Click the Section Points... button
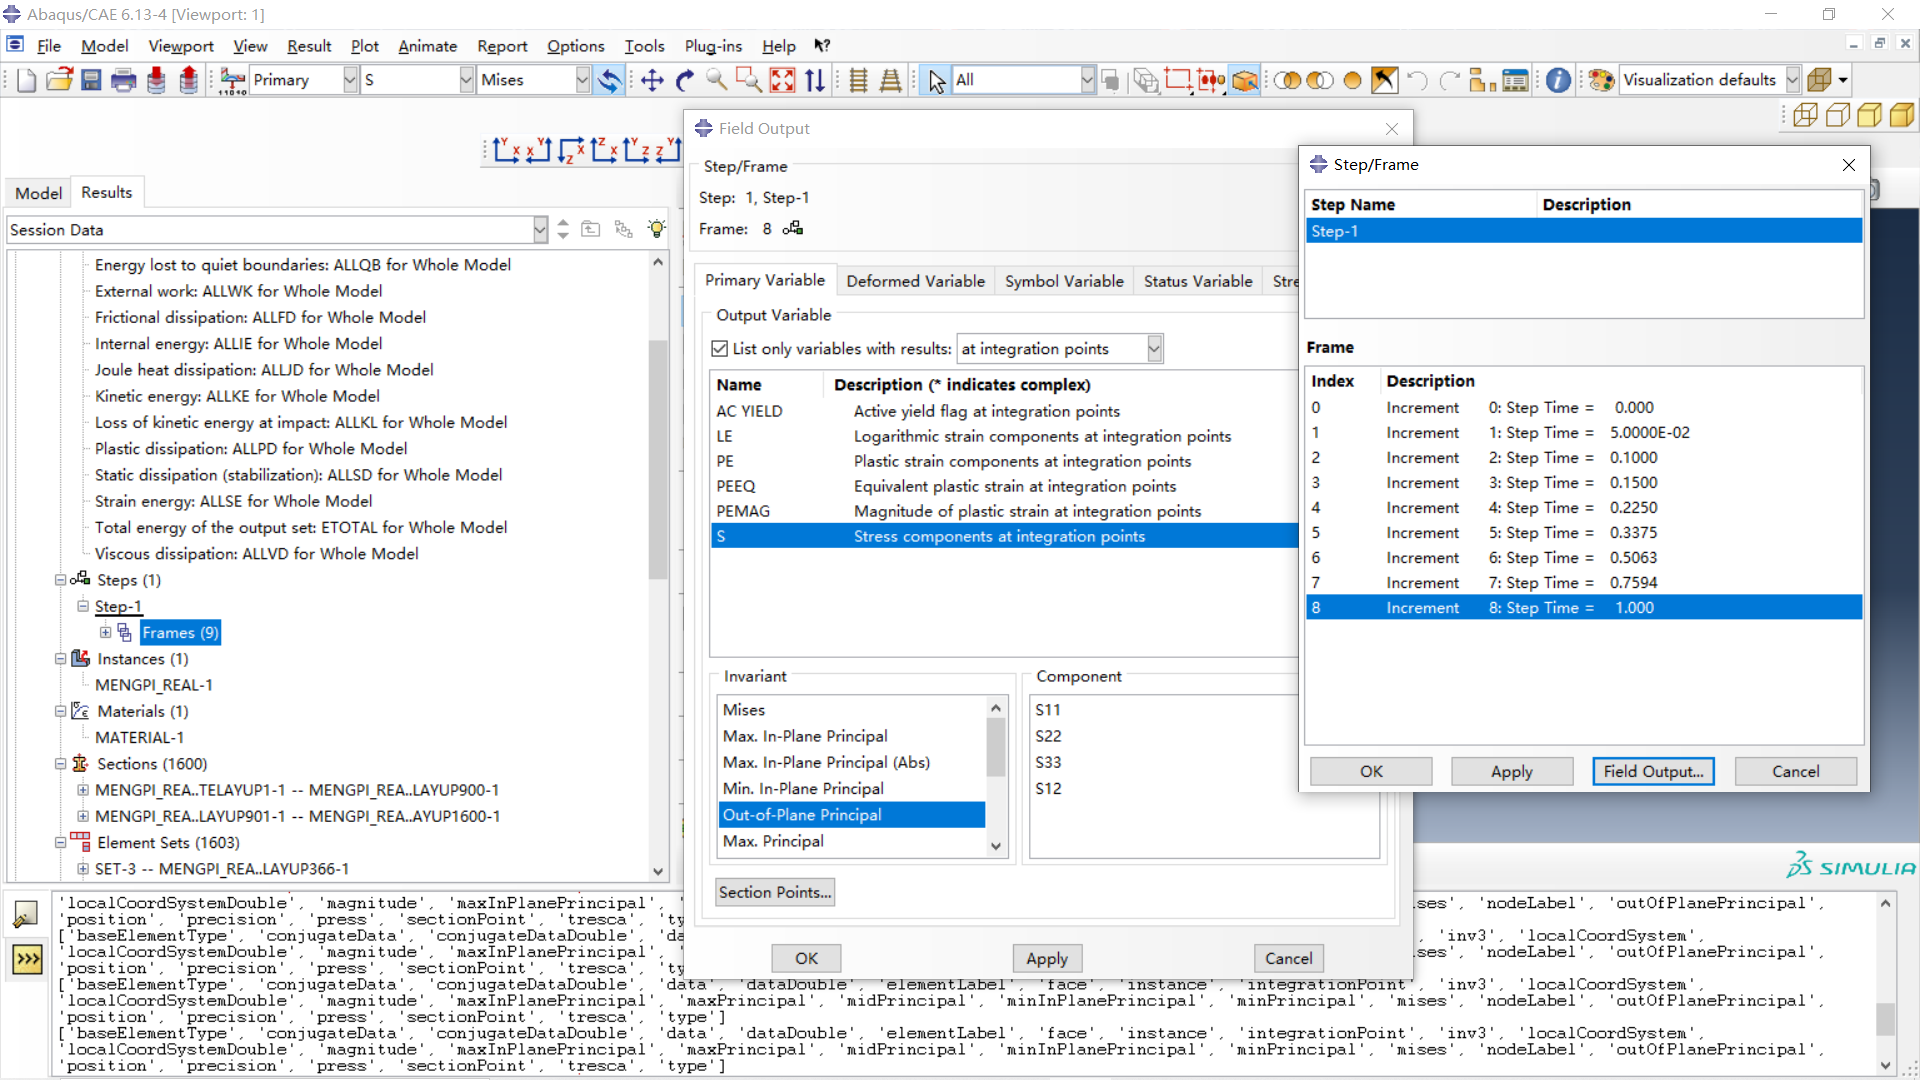This screenshot has width=1920, height=1080. click(x=775, y=892)
